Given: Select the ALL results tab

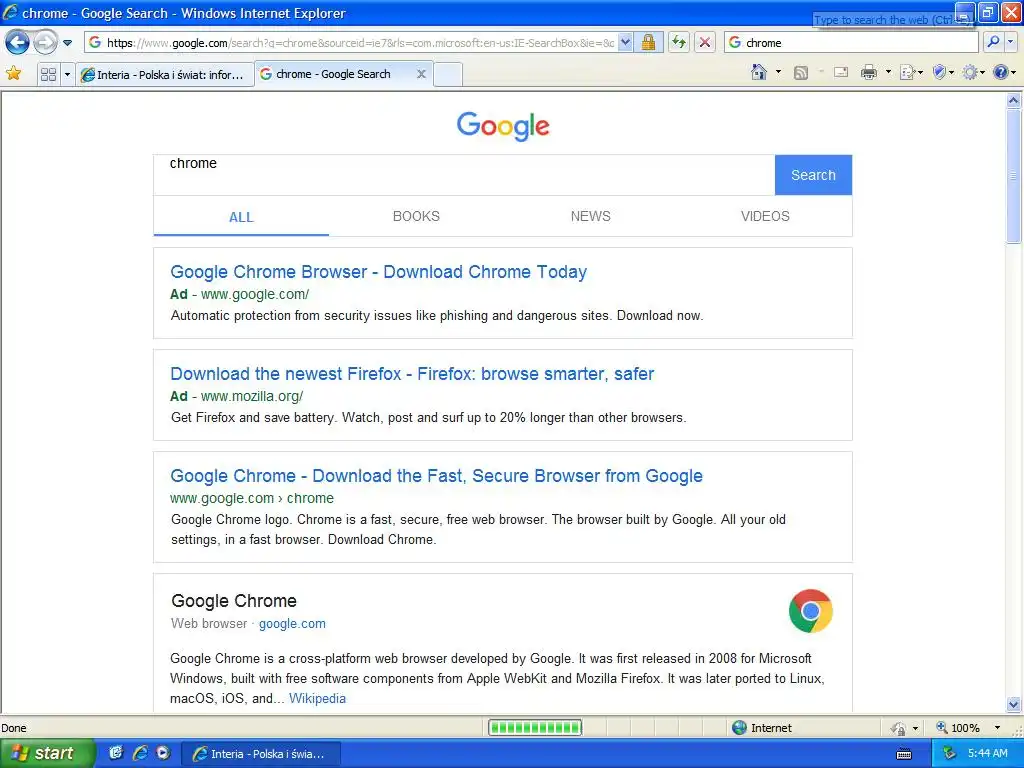Looking at the screenshot, I should pyautogui.click(x=241, y=217).
